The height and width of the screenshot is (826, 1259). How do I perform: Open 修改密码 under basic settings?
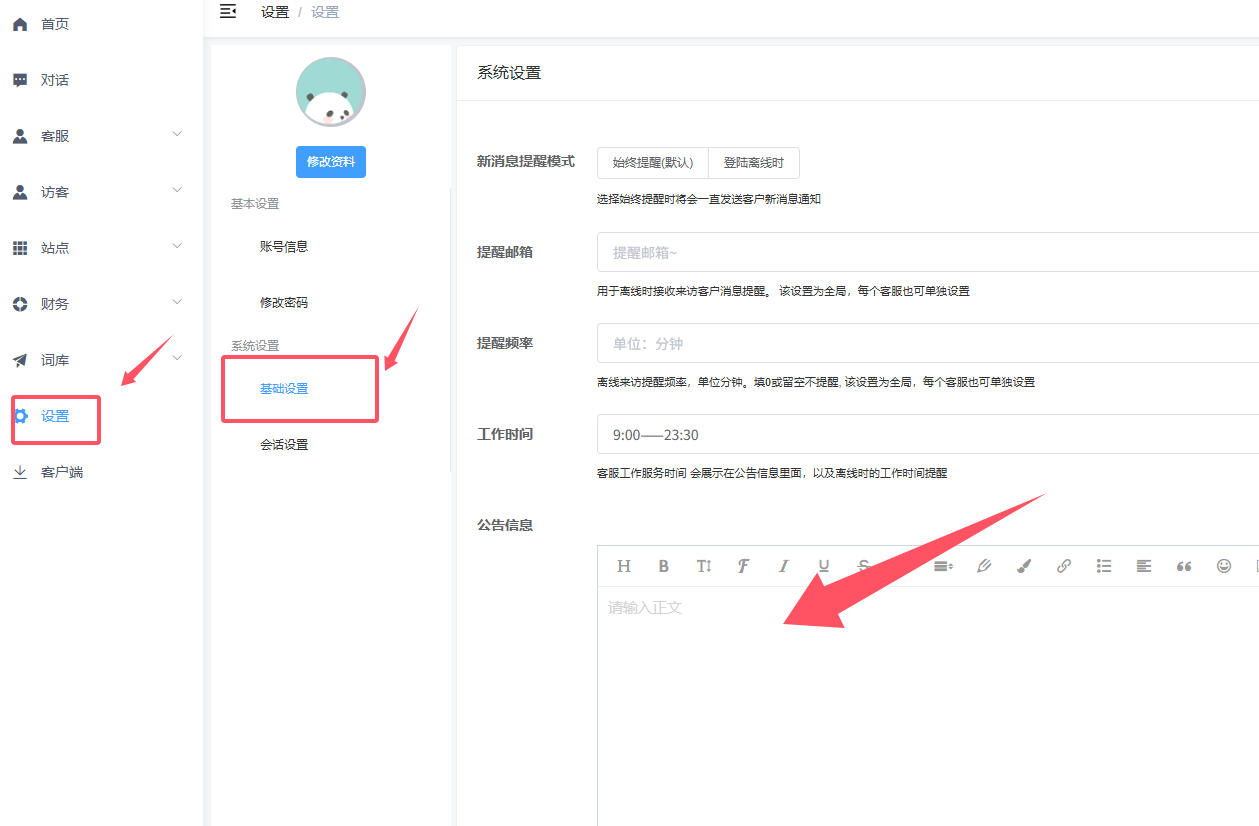[x=284, y=302]
